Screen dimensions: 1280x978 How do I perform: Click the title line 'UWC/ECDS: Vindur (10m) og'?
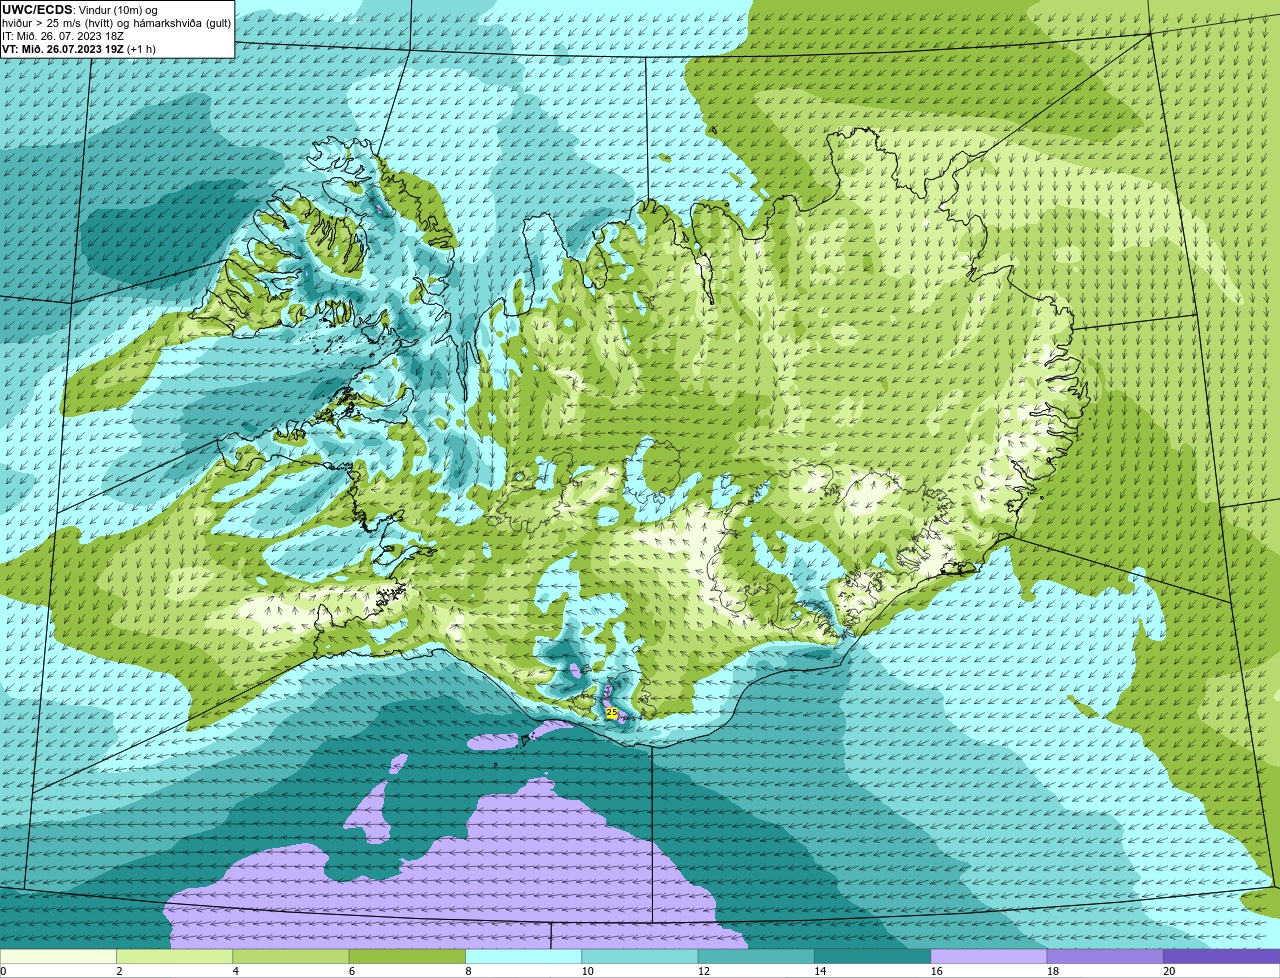tap(80, 10)
